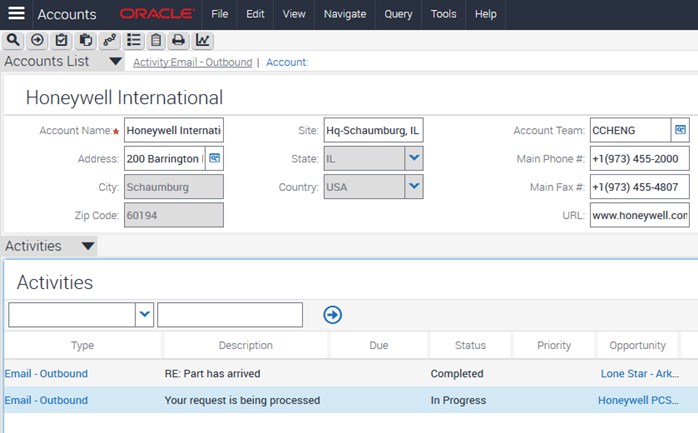Click the Site input field

click(x=373, y=130)
